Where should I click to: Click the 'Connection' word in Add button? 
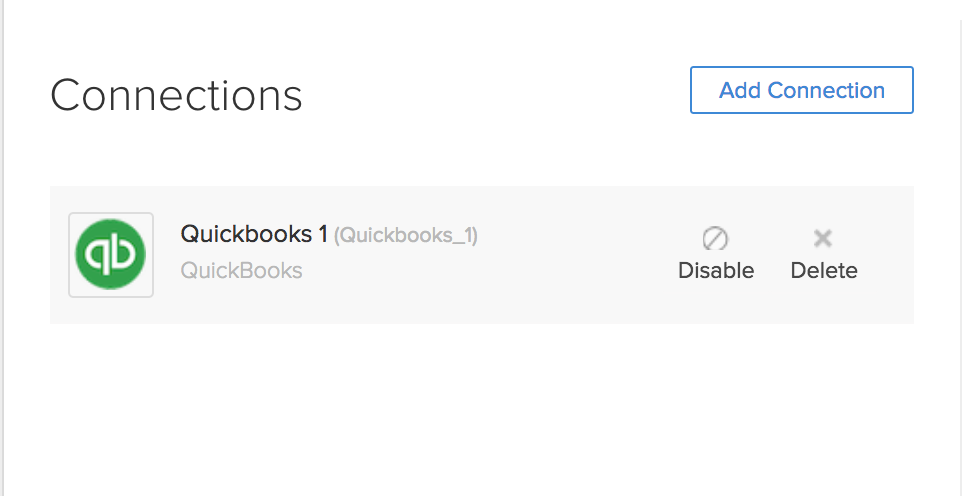click(x=826, y=90)
